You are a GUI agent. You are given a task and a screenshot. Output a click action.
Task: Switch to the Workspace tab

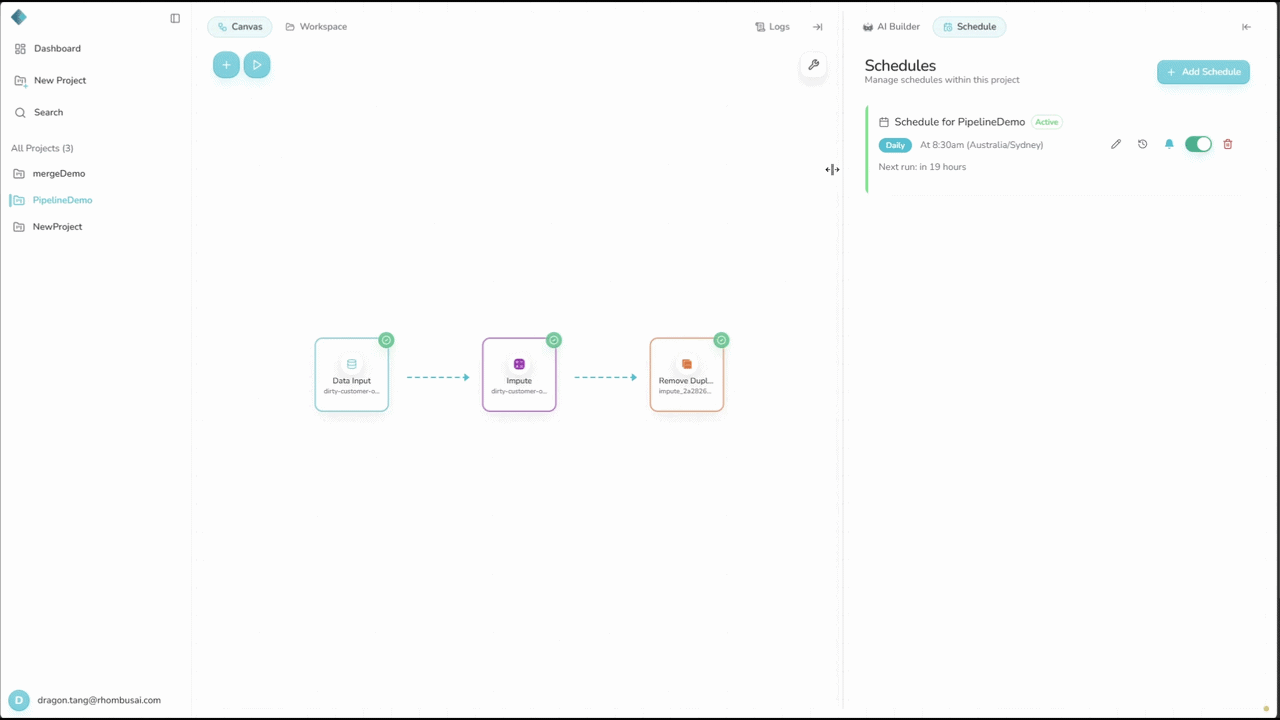pos(316,27)
